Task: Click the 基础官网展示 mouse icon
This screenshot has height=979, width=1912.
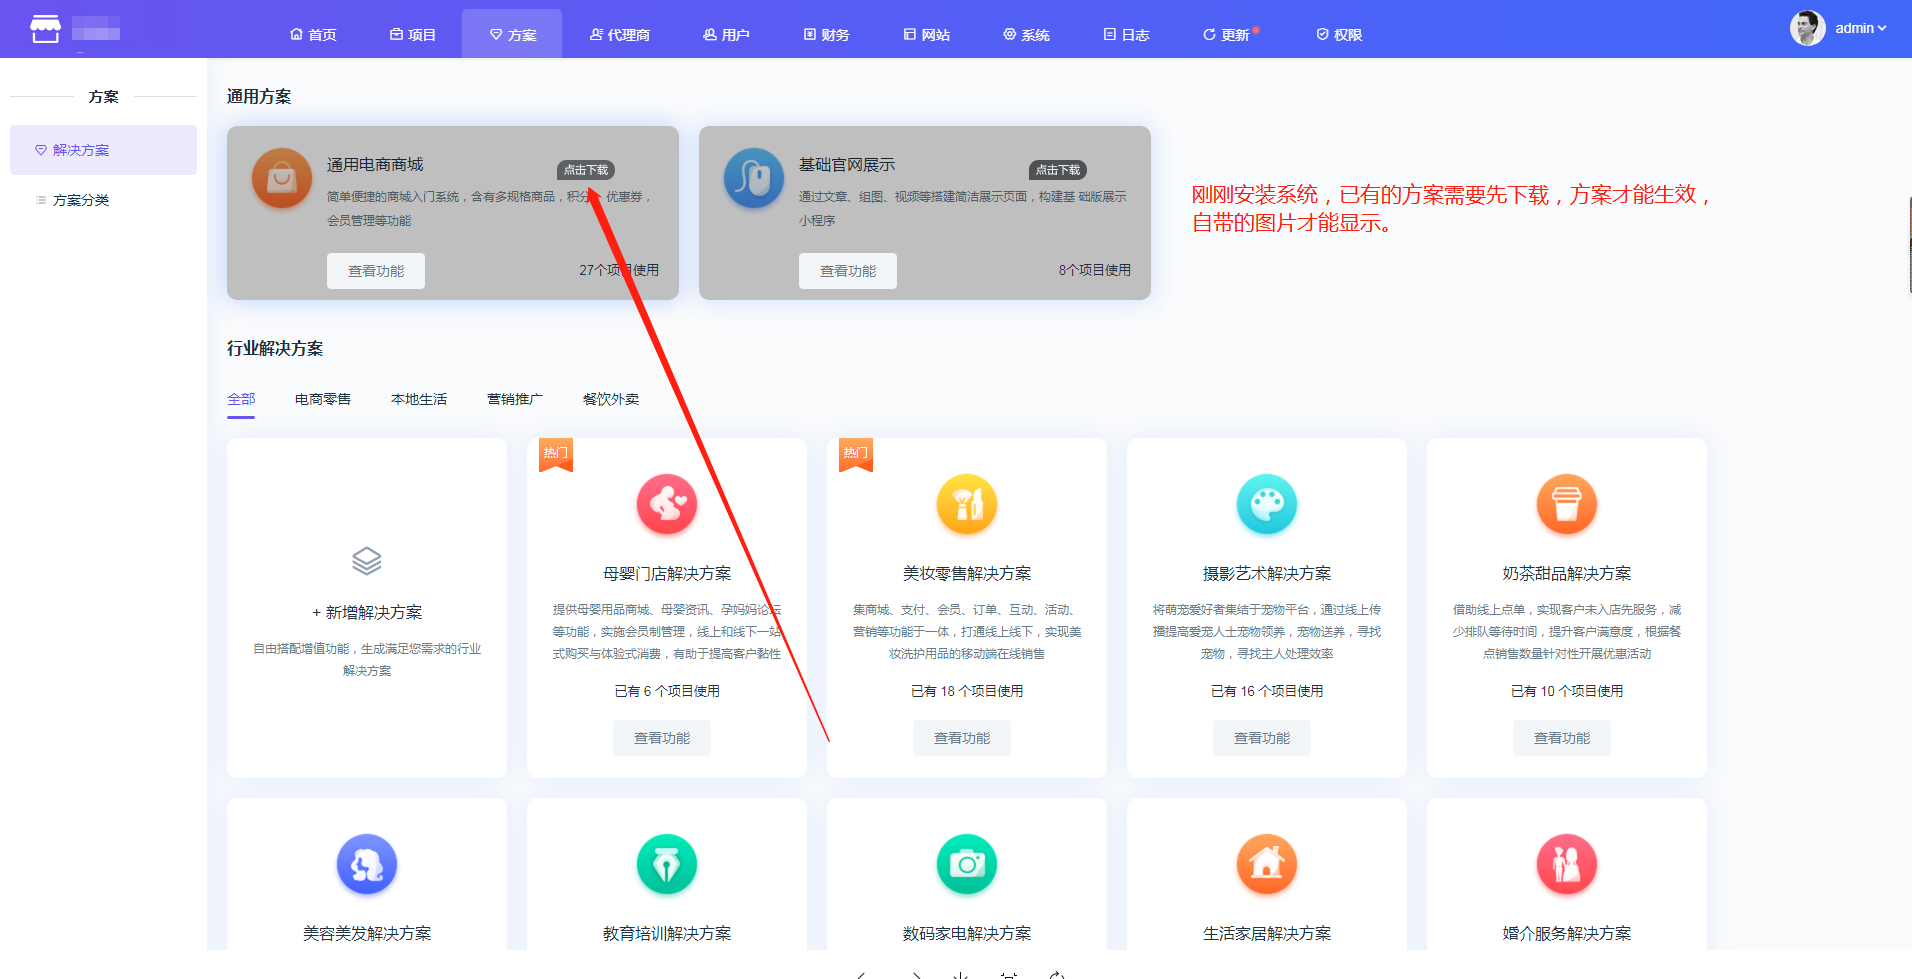Action: tap(754, 178)
